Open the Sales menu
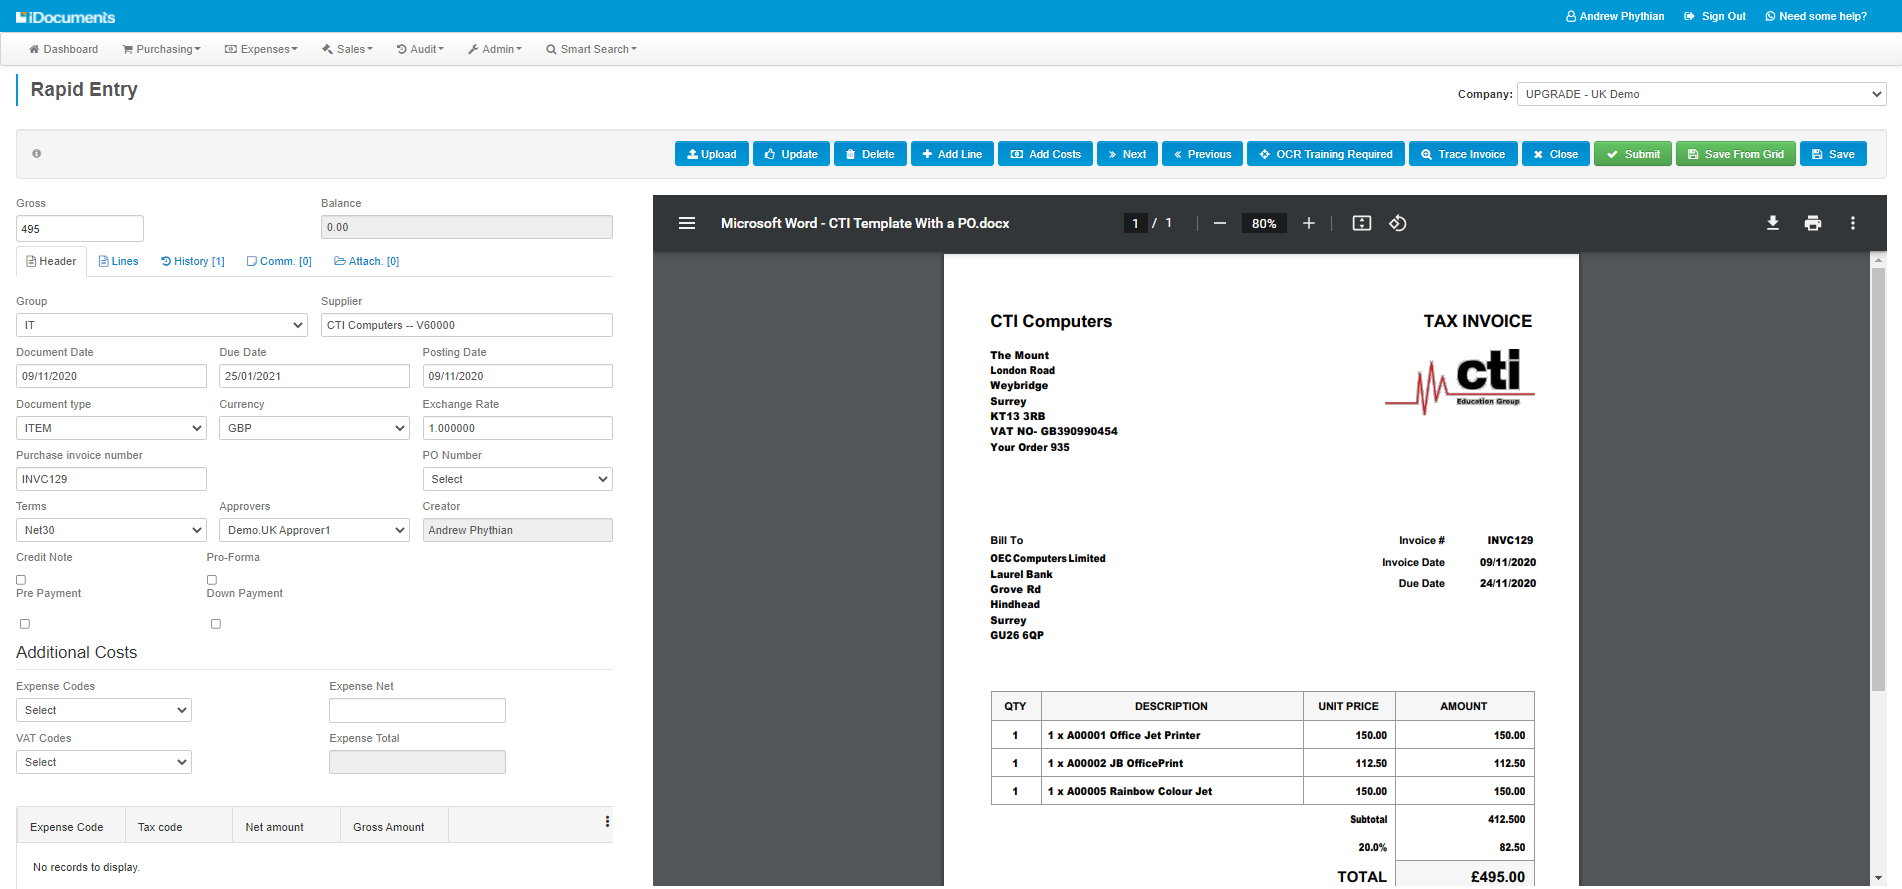Image resolution: width=1902 pixels, height=889 pixels. pyautogui.click(x=347, y=49)
